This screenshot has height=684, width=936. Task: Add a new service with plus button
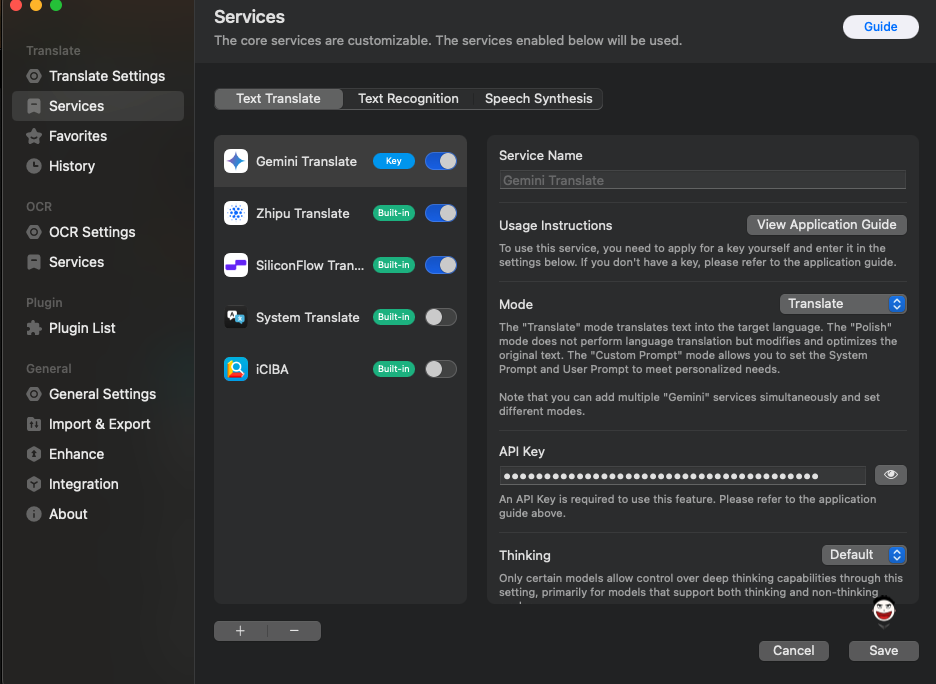click(240, 631)
